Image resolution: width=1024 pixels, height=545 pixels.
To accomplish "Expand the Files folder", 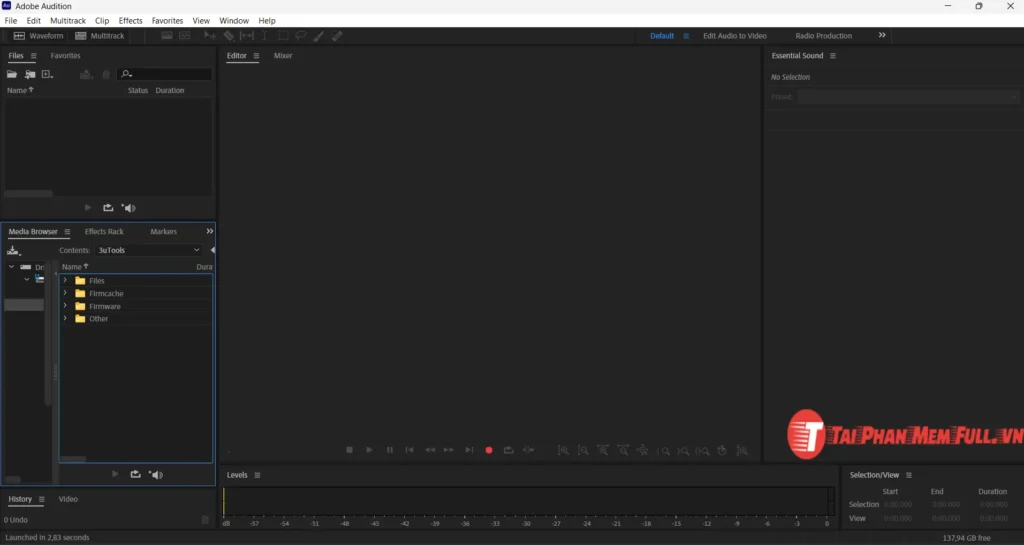I will (x=65, y=280).
